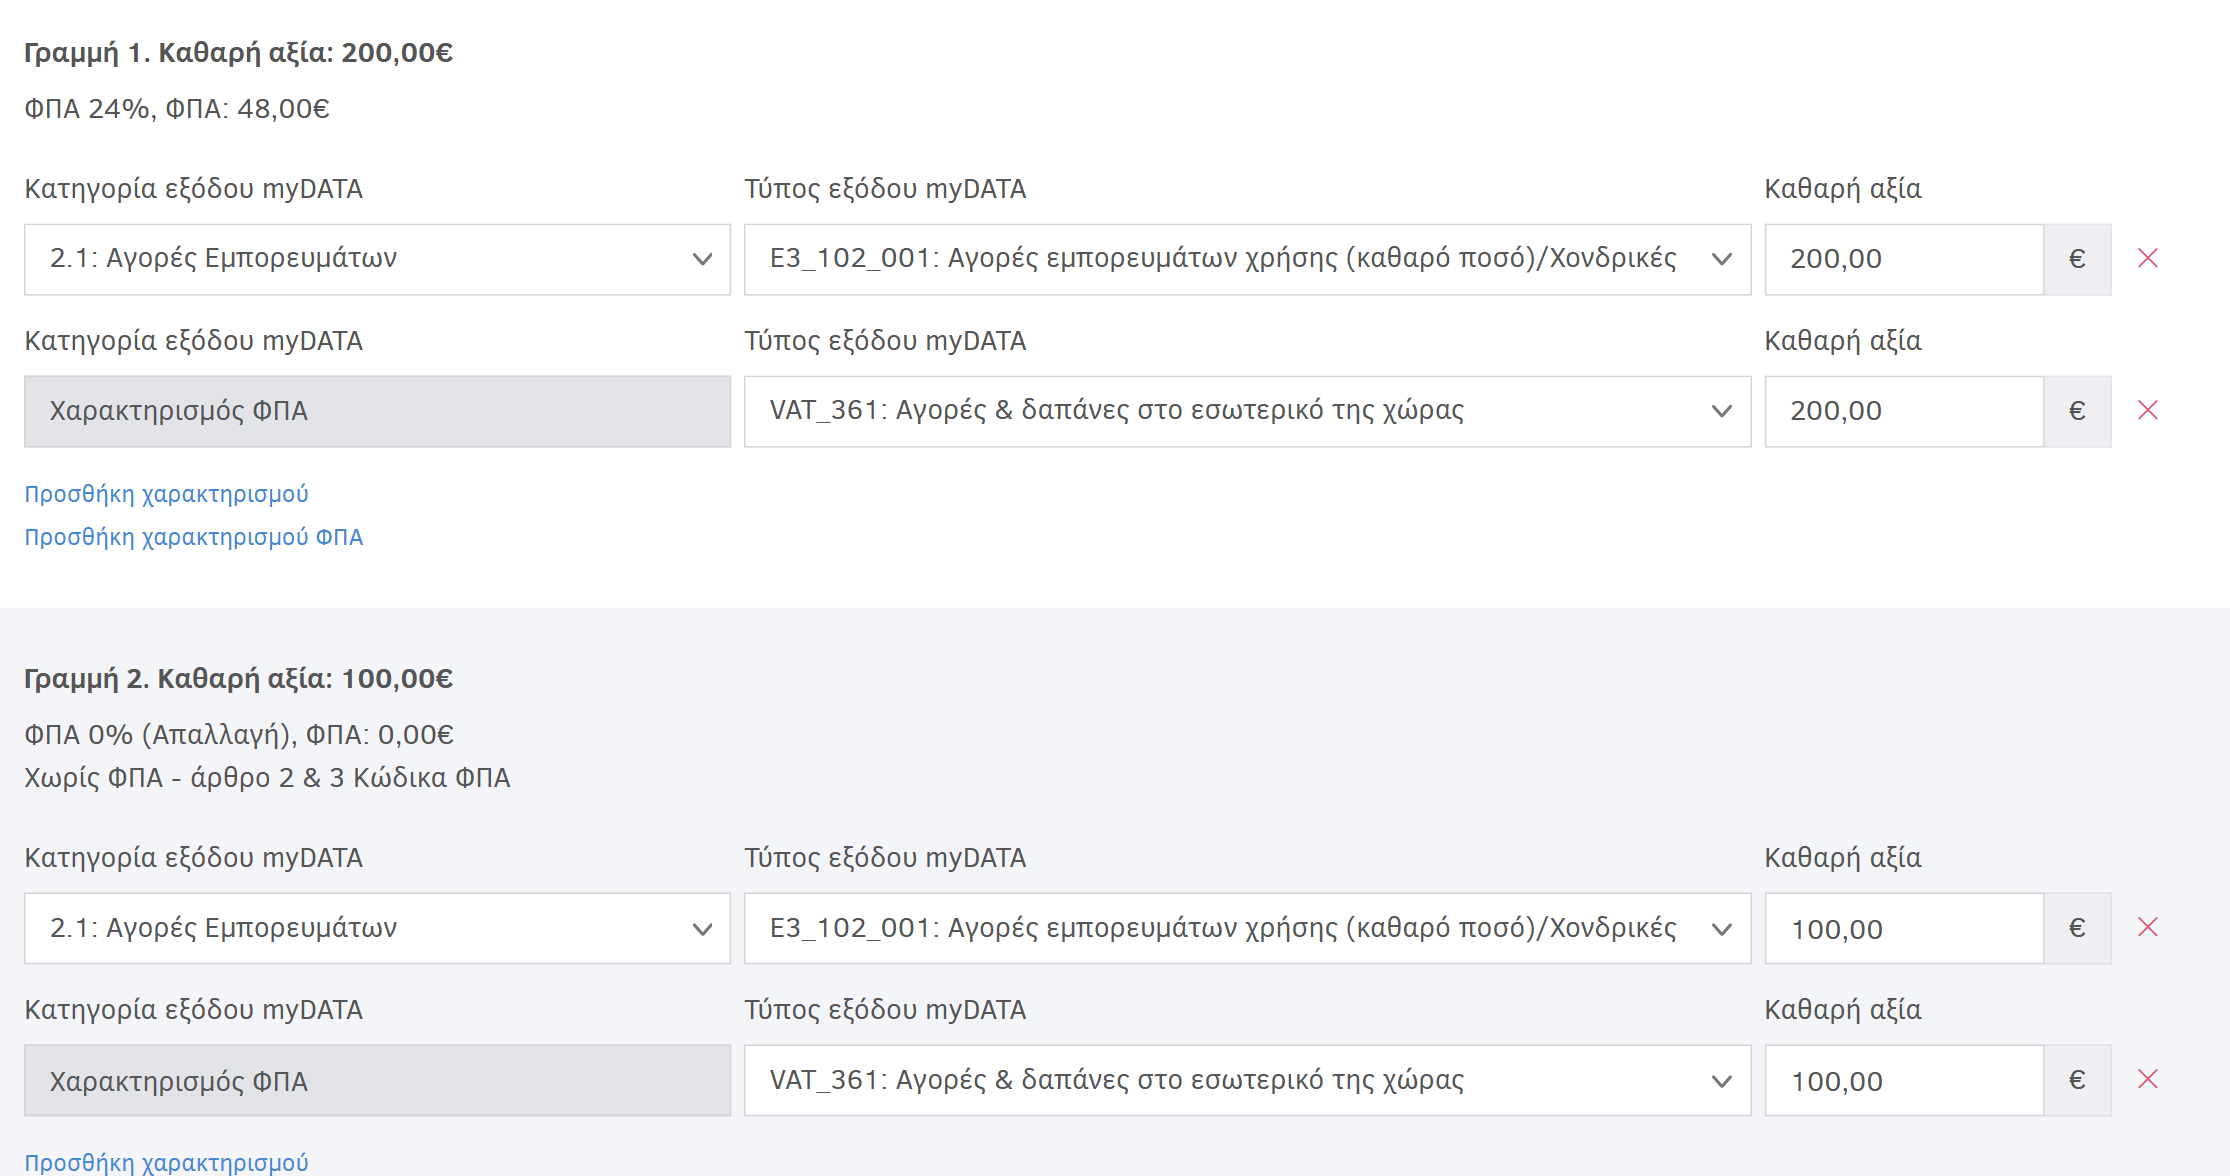Click Προσθήκη χαρακτηρισμού link under Γραμμή 1

click(x=166, y=494)
